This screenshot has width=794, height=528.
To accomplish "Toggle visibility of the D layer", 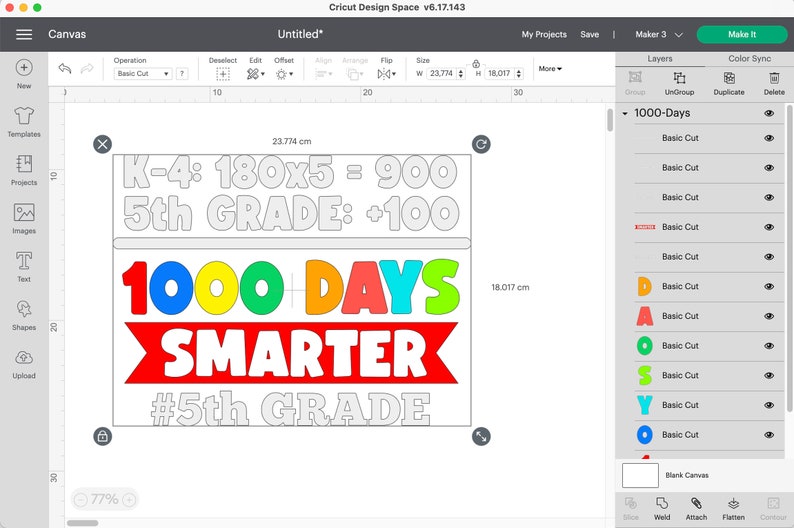I will [x=769, y=287].
